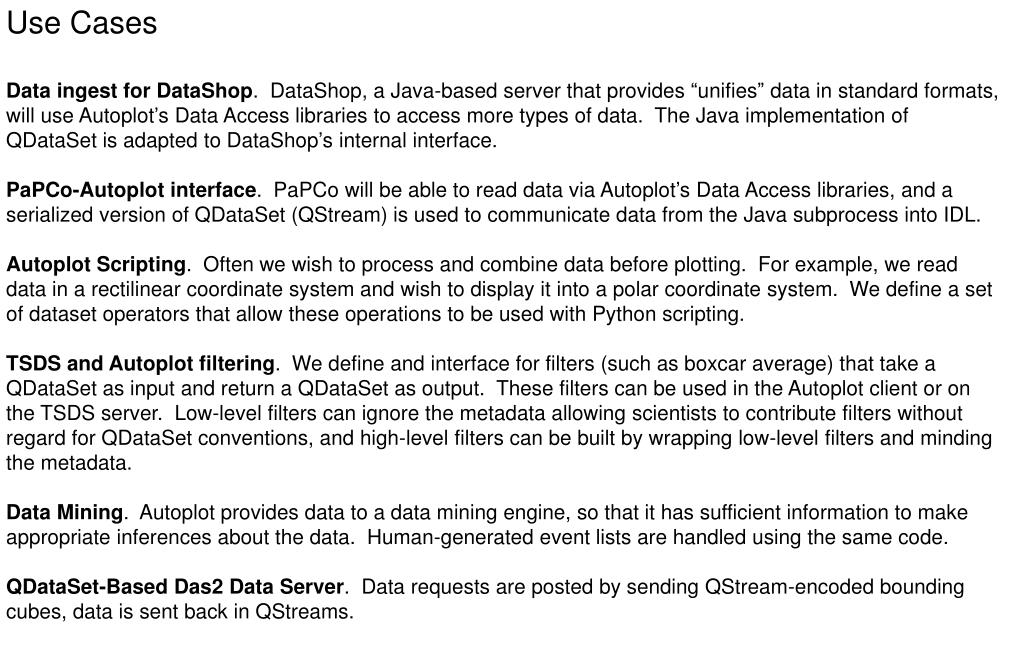Click the bold 'Data ingest for DataShop' heading
This screenshot has width=1023, height=651.
(x=129, y=91)
